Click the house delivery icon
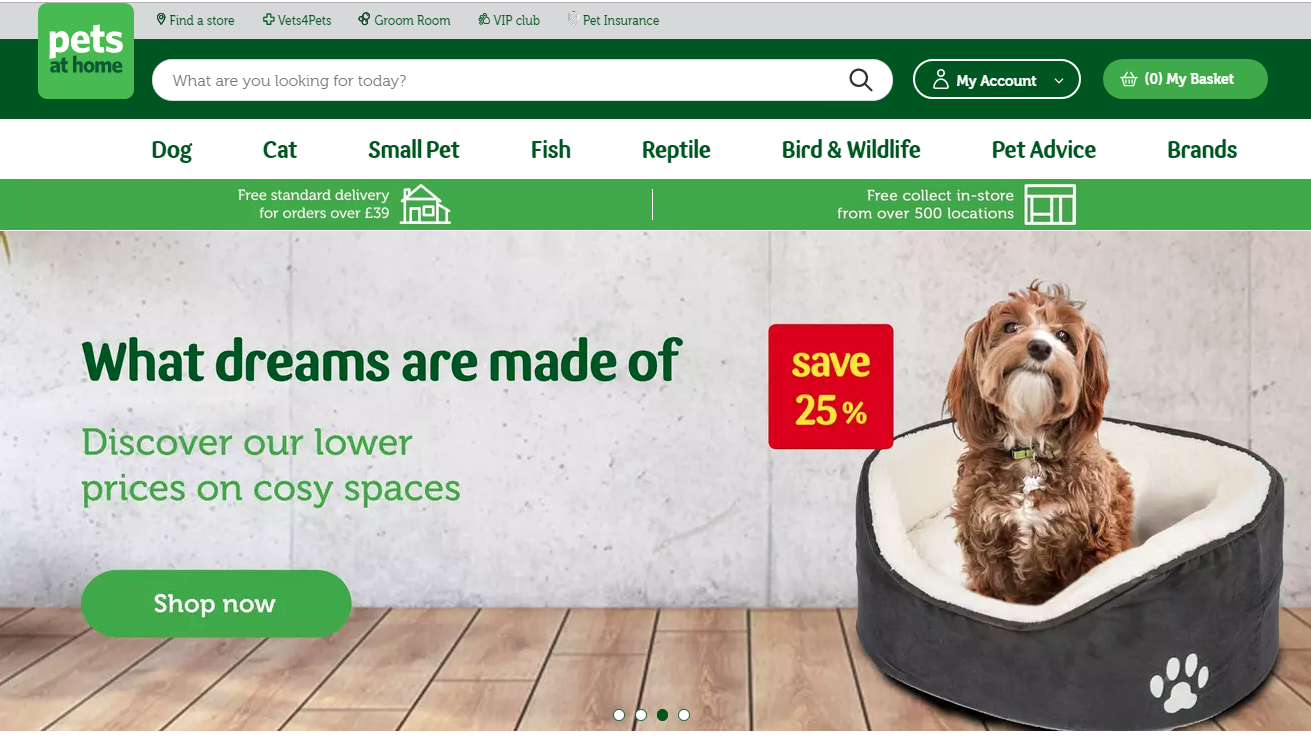Screen dimensions: 1311x738 [x=425, y=204]
